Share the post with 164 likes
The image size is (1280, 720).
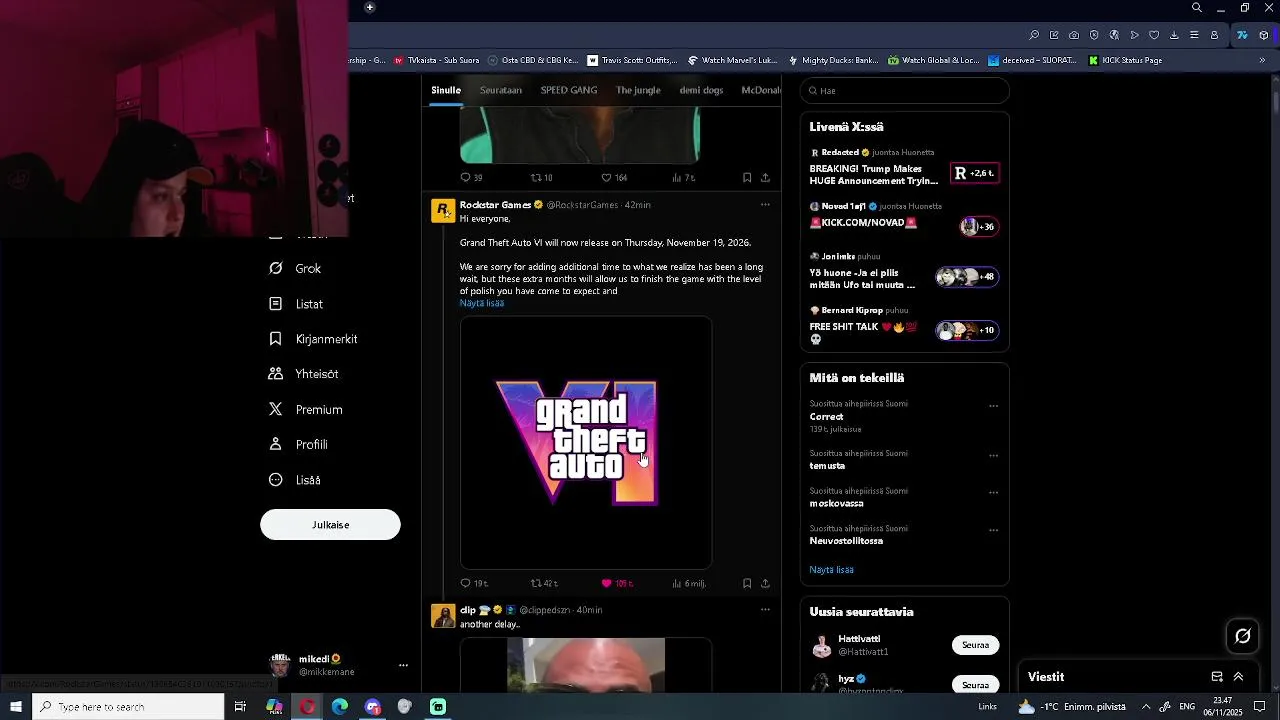point(765,178)
